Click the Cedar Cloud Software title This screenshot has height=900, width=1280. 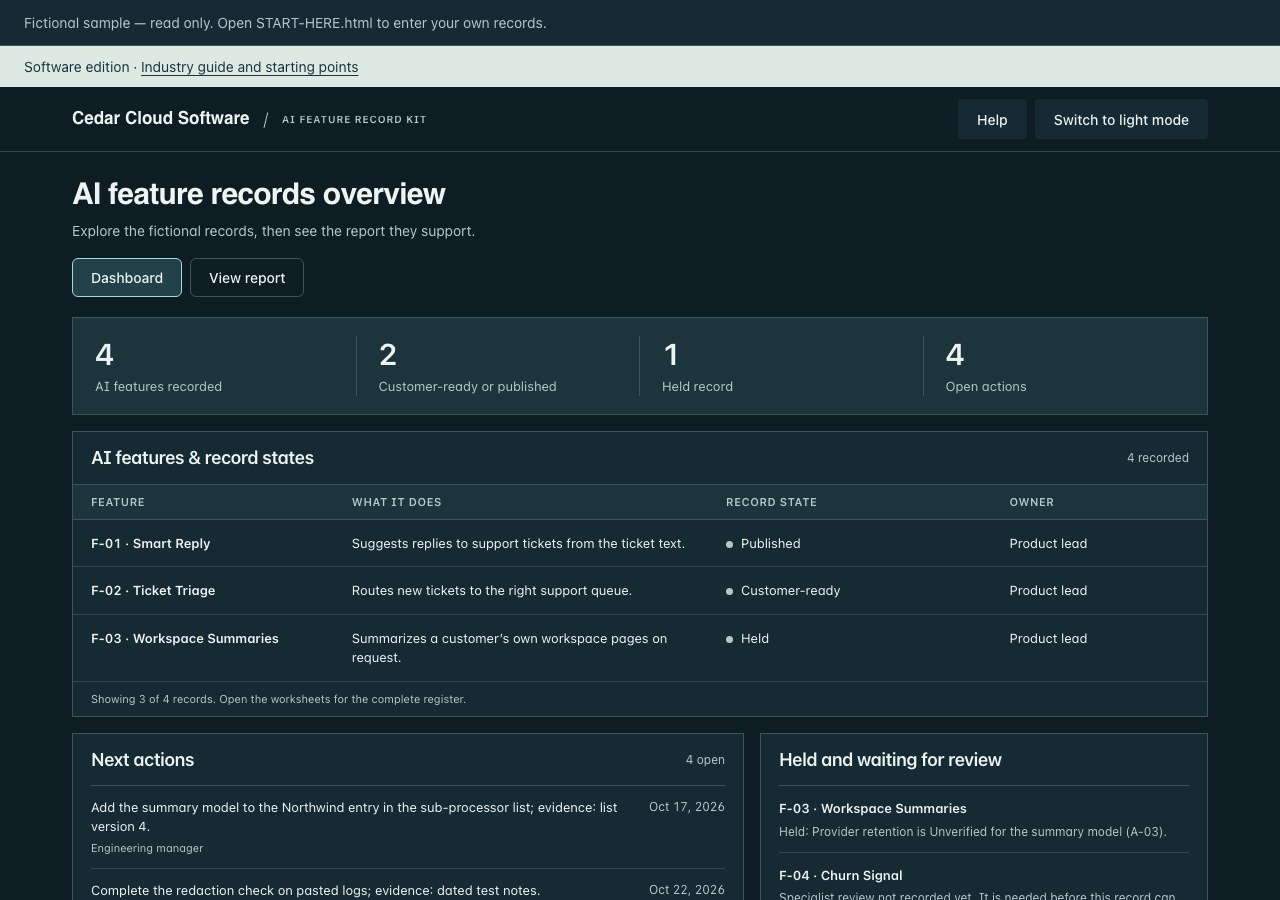coord(161,118)
